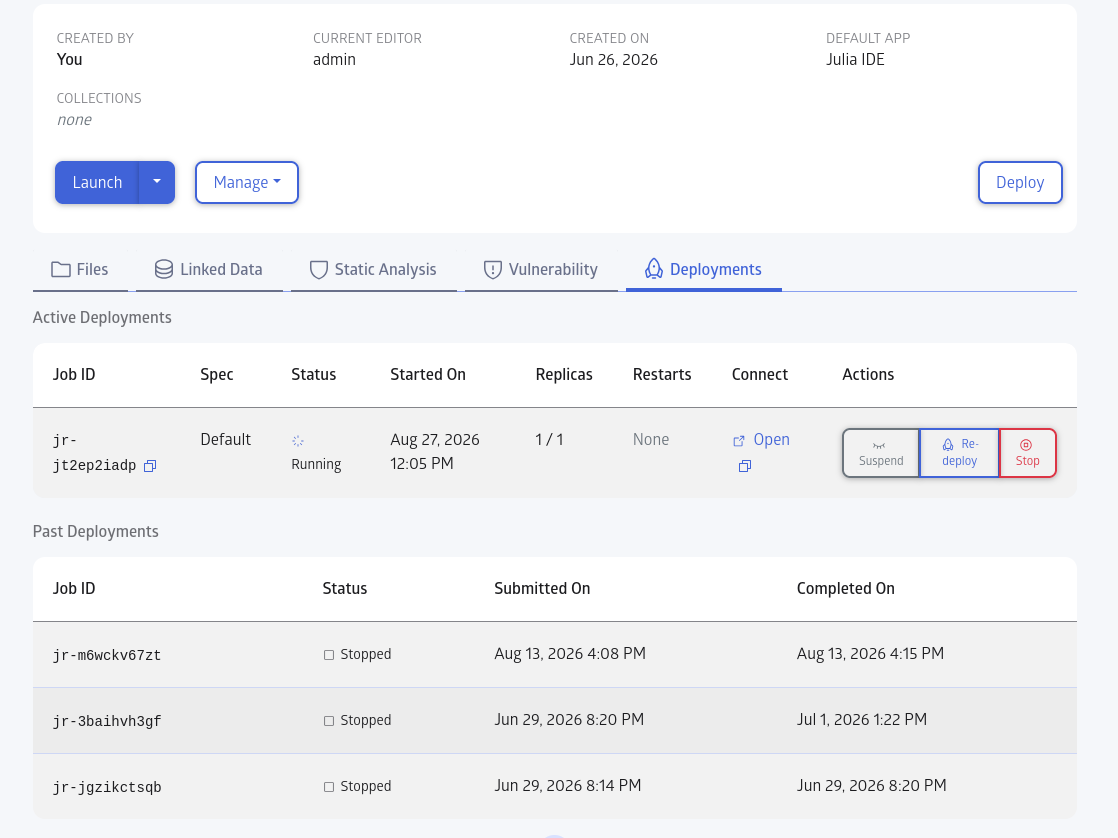1118x838 pixels.
Task: Click Aug 13, 2026 4:08 PM cell
Action: 570,653
